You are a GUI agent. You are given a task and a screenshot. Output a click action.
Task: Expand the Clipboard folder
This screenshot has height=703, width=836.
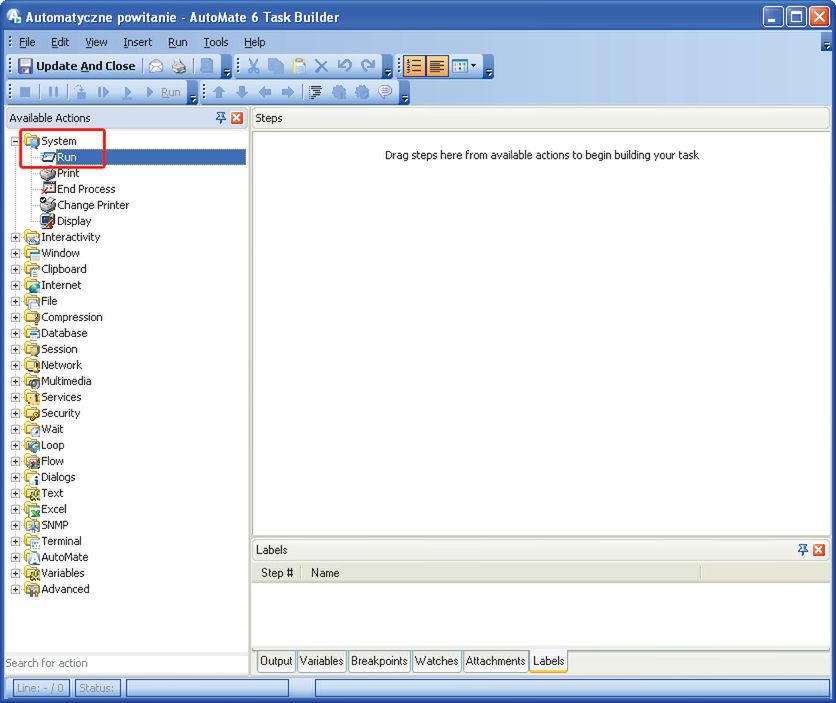[15, 269]
